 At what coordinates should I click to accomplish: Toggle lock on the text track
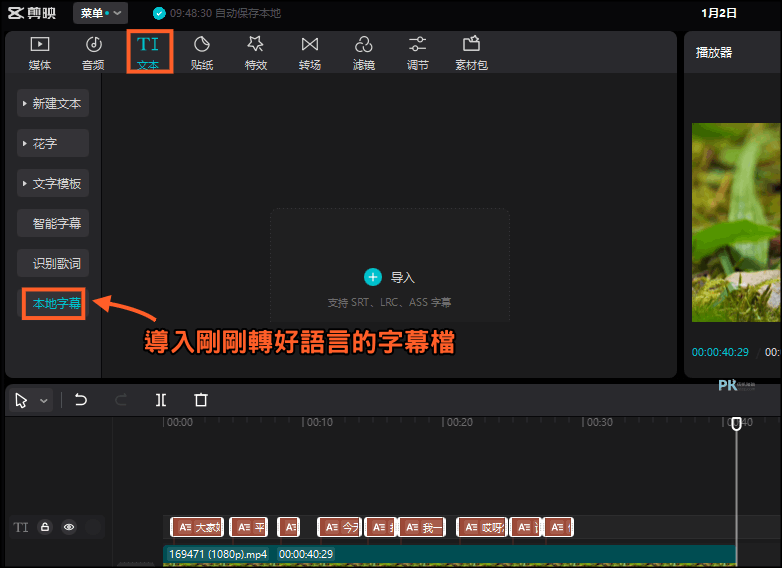coord(45,527)
